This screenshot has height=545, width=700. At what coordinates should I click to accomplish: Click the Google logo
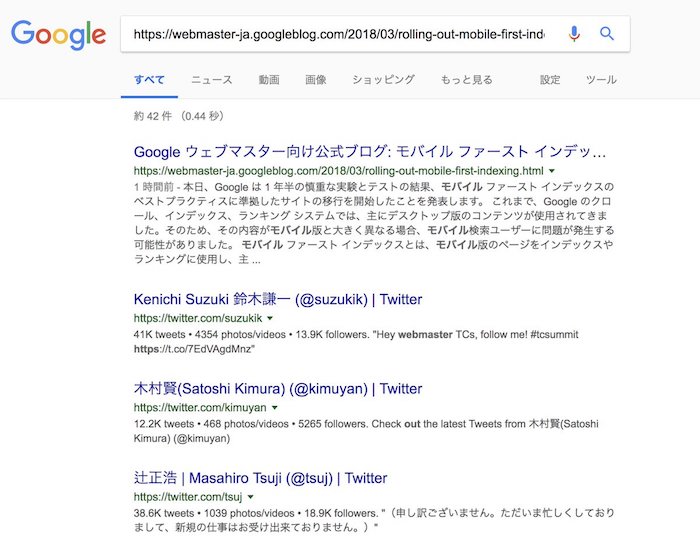58,35
